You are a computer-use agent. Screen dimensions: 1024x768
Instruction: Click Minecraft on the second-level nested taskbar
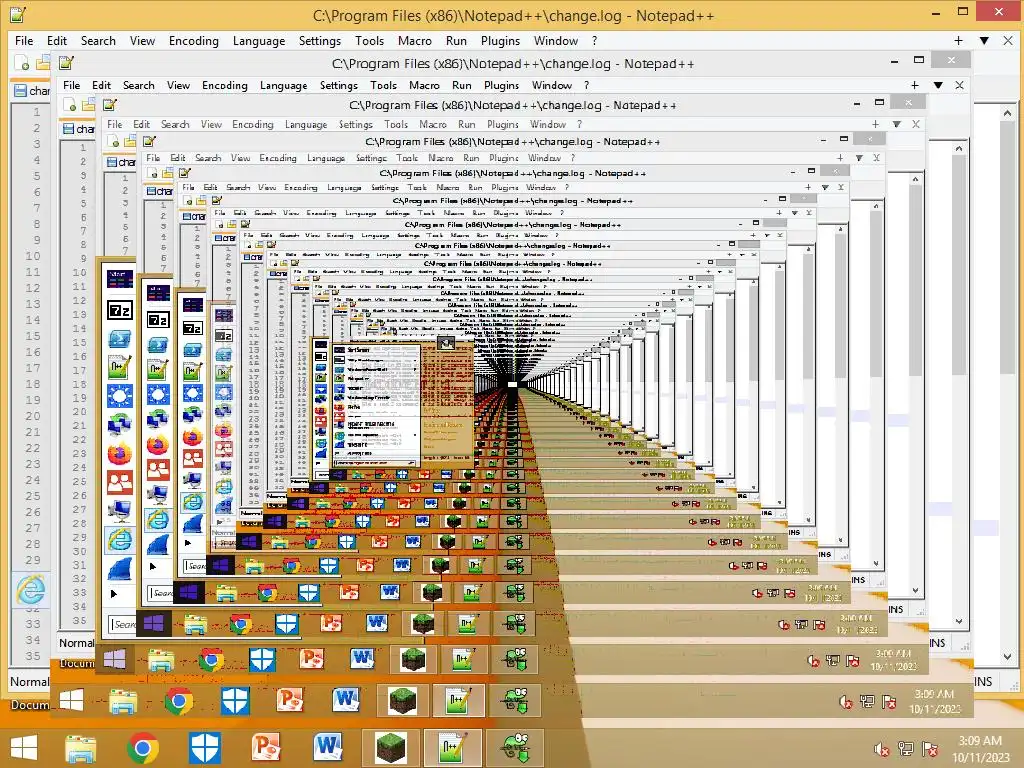click(402, 700)
